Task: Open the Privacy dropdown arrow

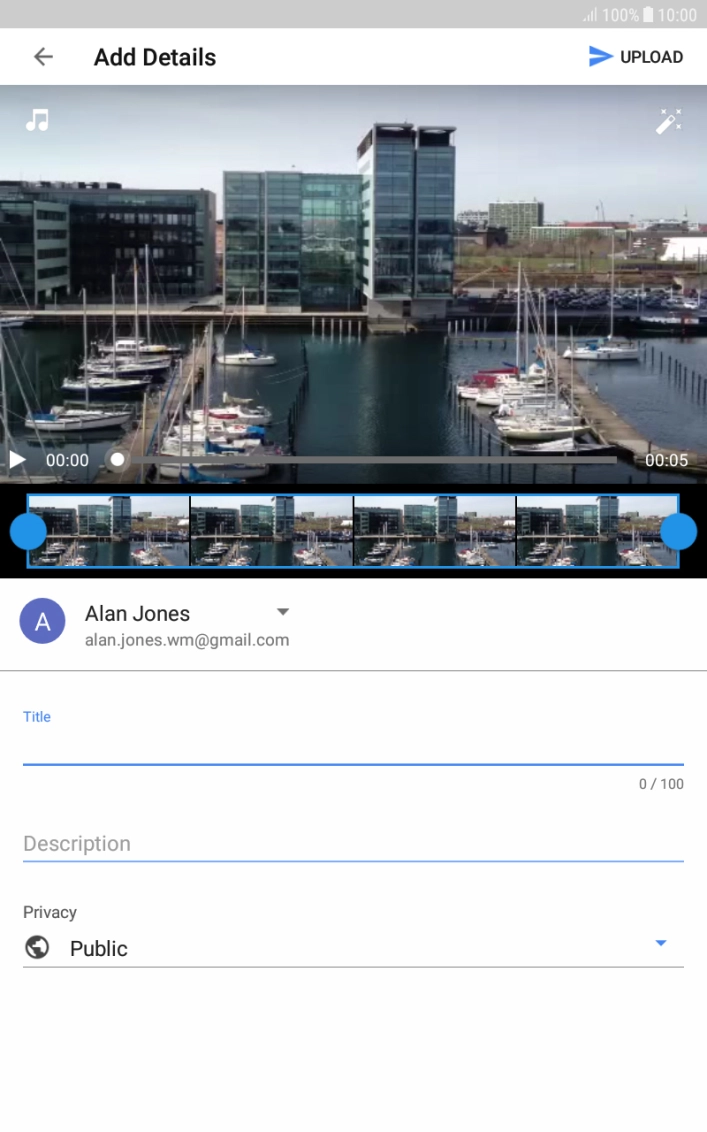Action: coord(660,943)
